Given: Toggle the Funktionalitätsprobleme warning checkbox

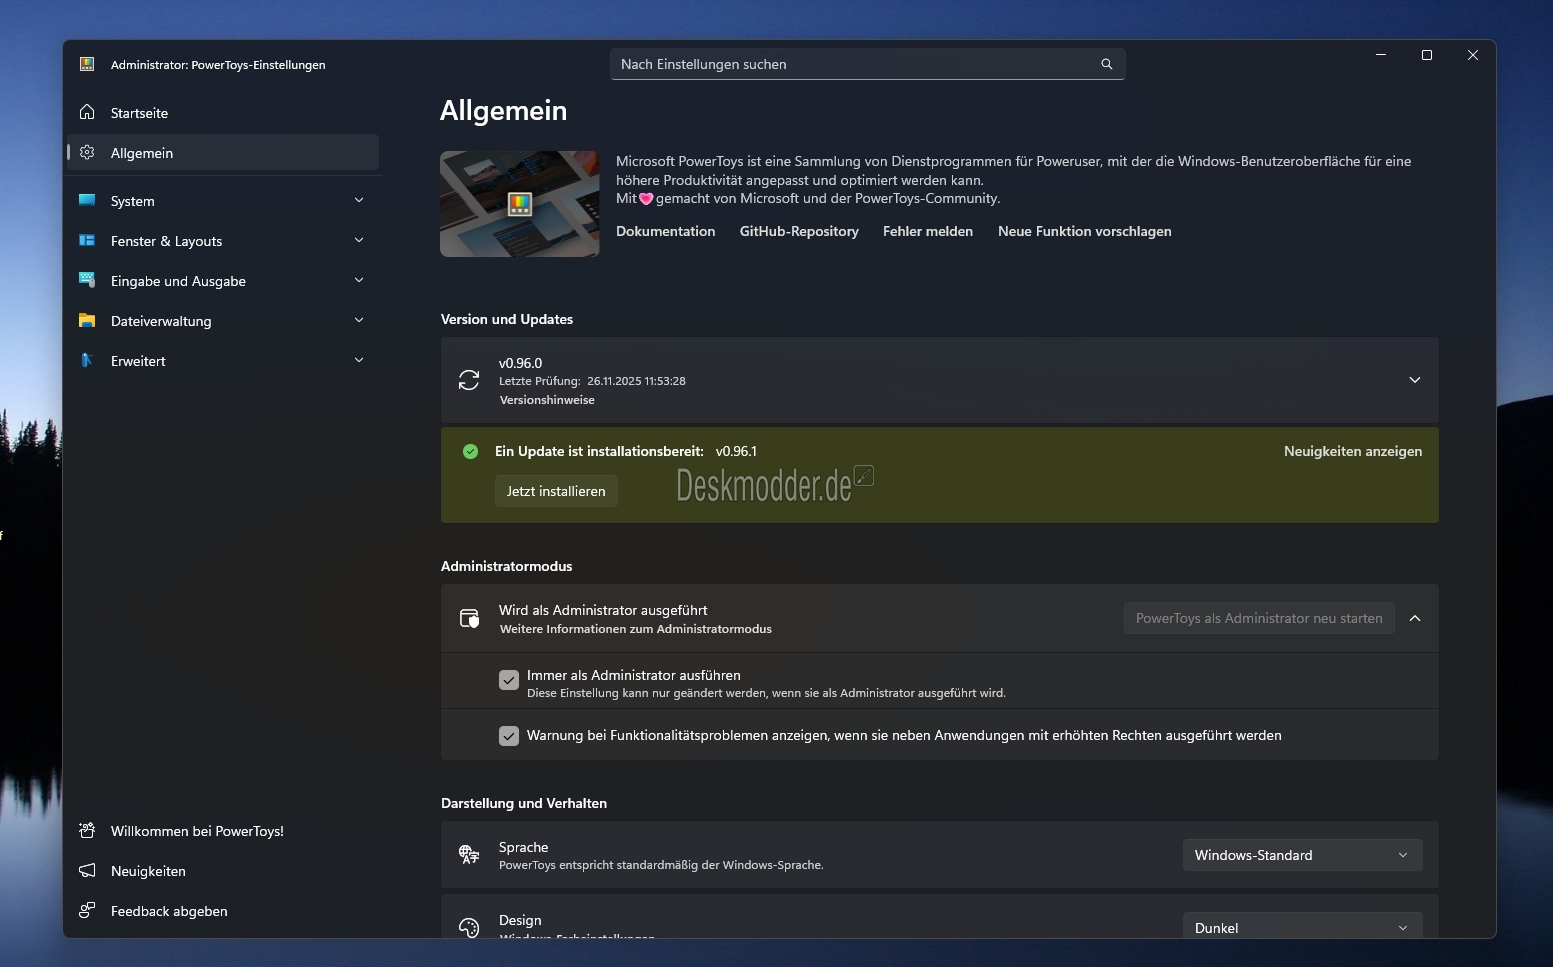Looking at the screenshot, I should (x=509, y=736).
